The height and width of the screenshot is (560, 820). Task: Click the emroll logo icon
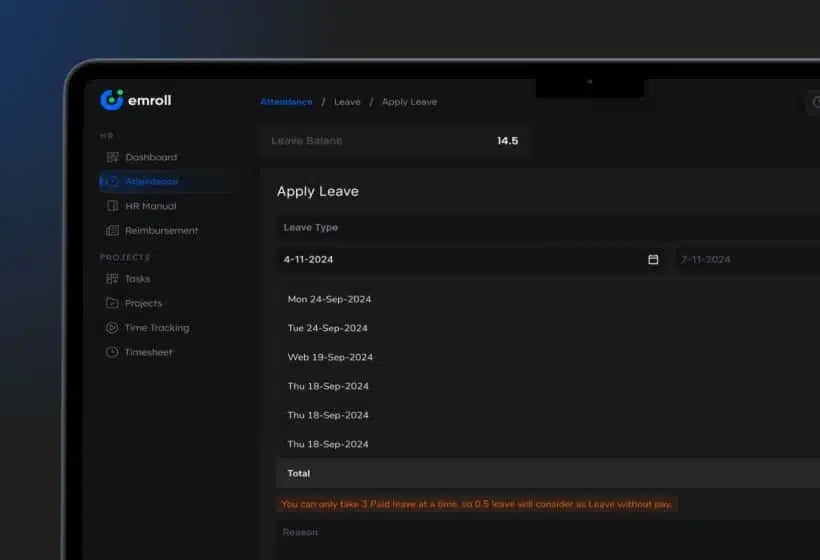pyautogui.click(x=111, y=100)
